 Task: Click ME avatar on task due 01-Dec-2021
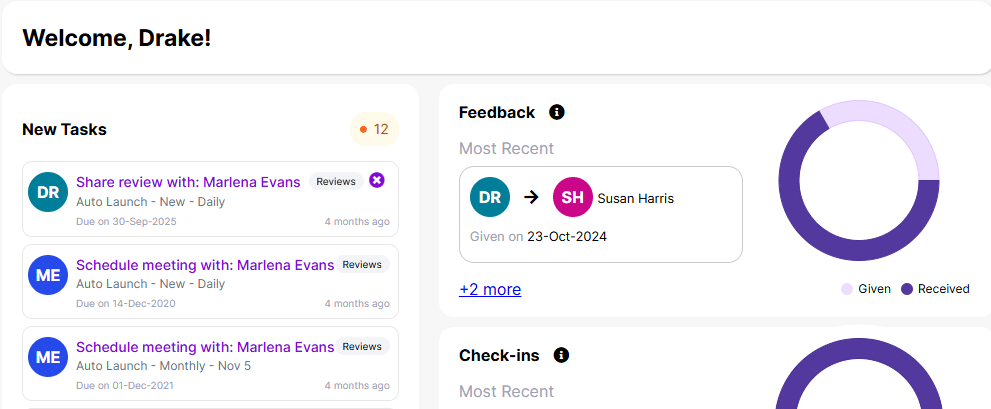point(48,357)
